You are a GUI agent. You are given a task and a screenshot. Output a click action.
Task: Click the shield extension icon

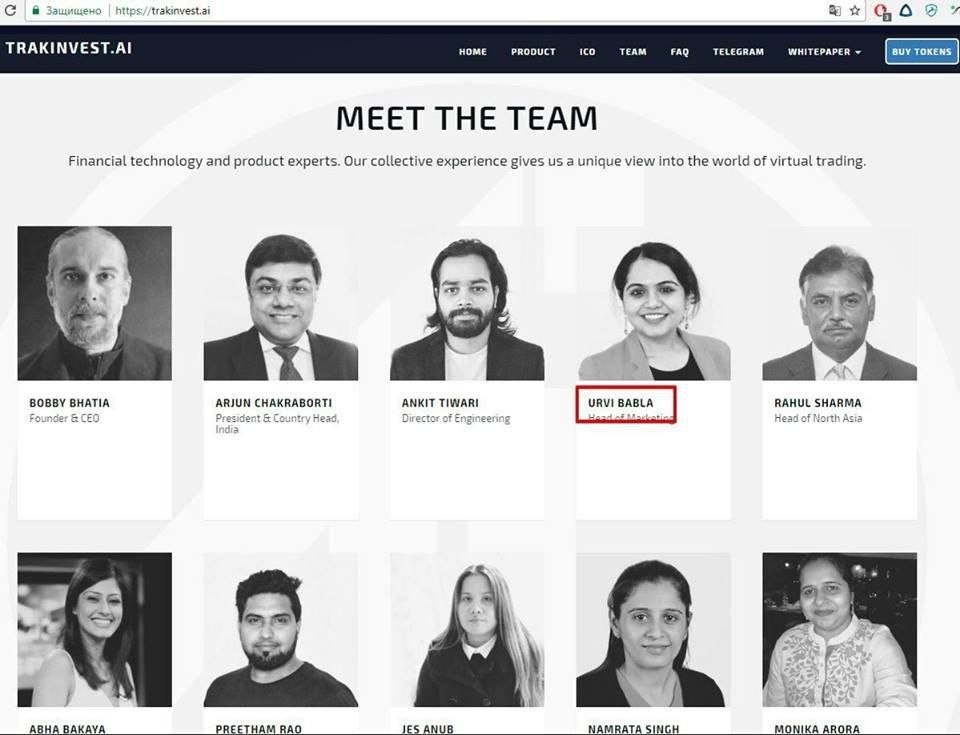pos(931,10)
